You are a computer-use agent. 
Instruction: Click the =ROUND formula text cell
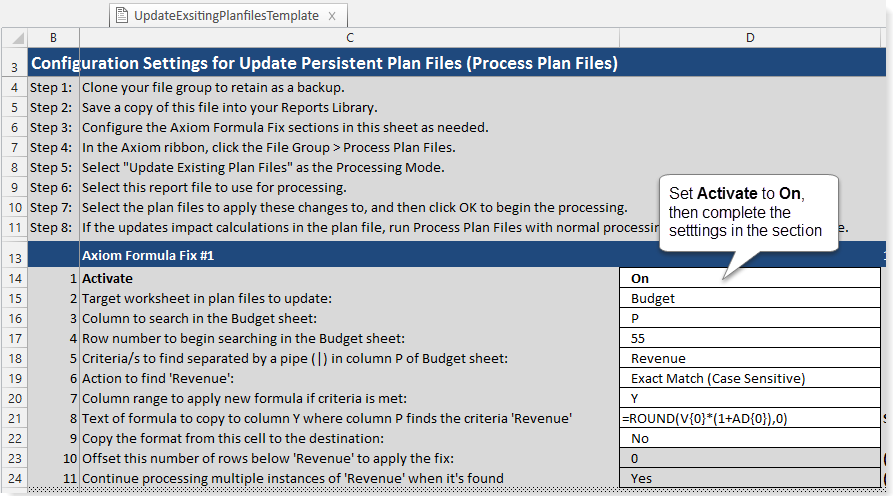tap(750, 418)
